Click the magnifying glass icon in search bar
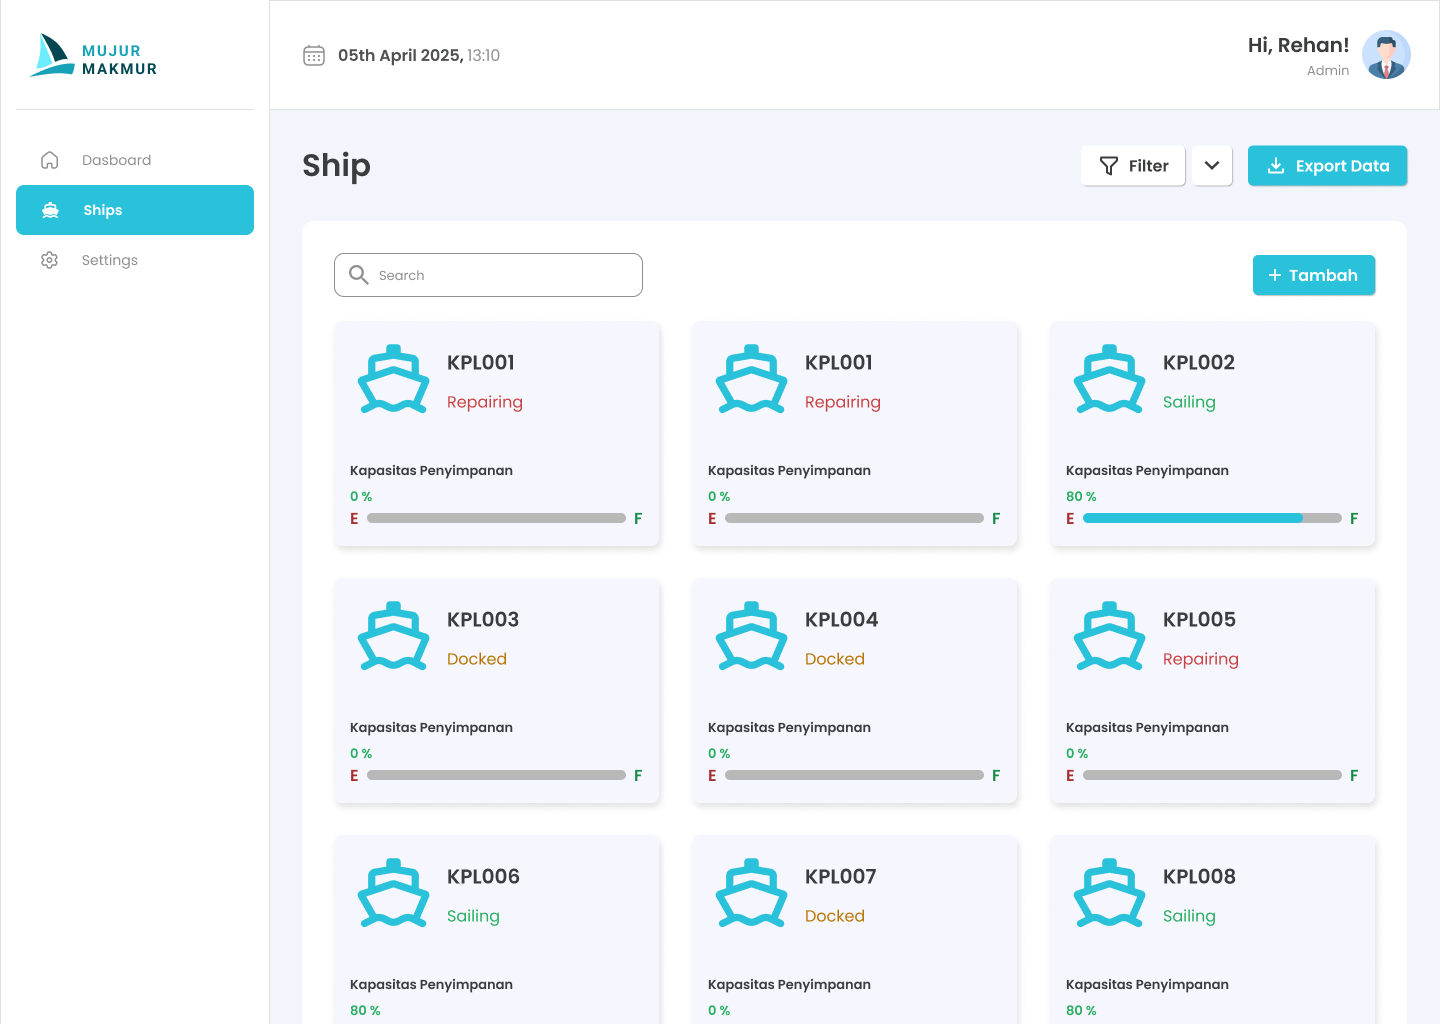The image size is (1440, 1024). coord(359,274)
